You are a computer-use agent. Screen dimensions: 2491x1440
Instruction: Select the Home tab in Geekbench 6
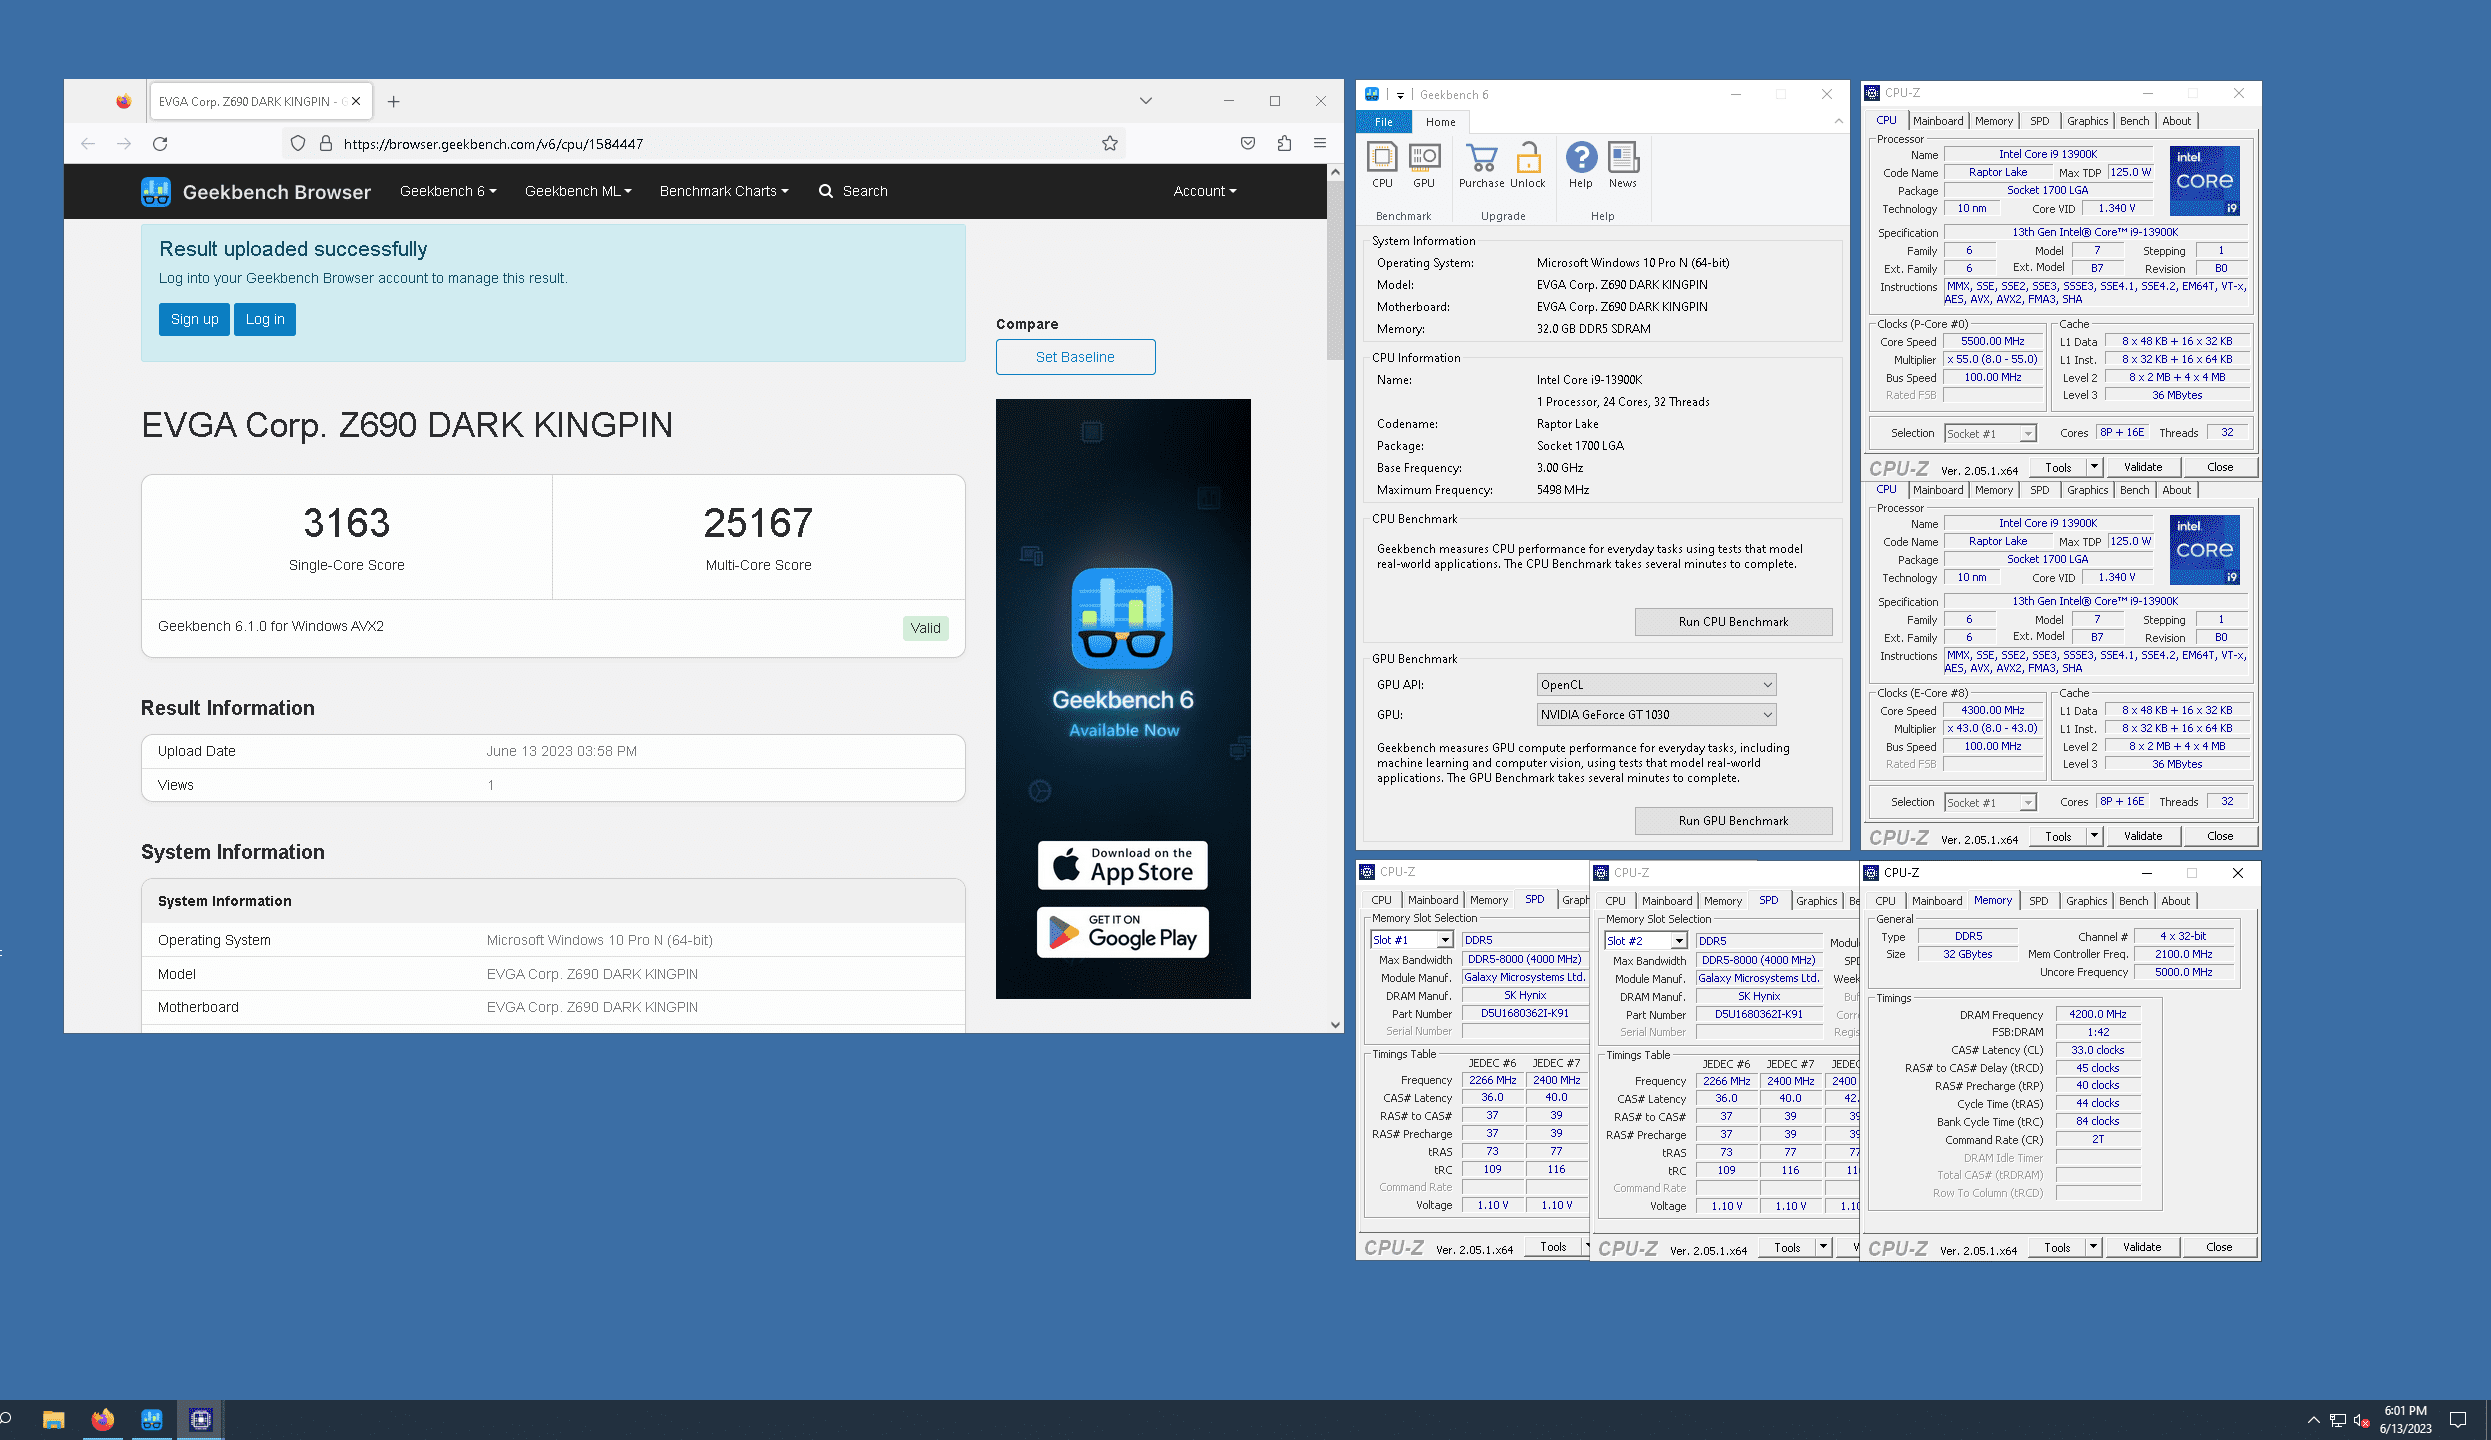pyautogui.click(x=1441, y=122)
